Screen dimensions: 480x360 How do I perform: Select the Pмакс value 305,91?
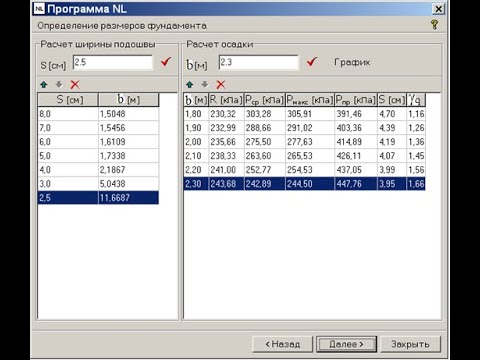(x=310, y=114)
